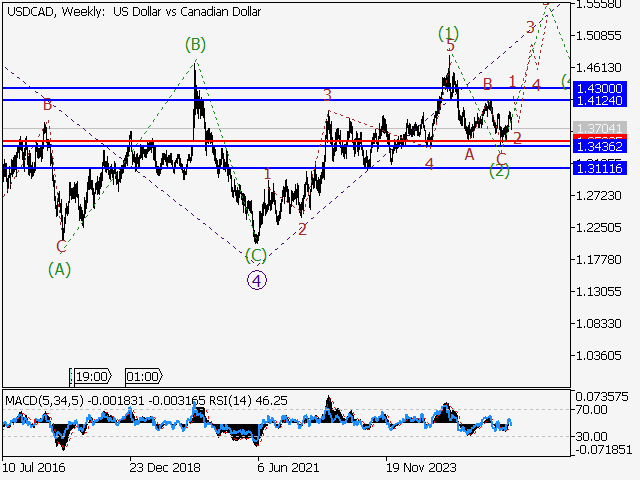Click the green (2) wave label

coord(500,171)
